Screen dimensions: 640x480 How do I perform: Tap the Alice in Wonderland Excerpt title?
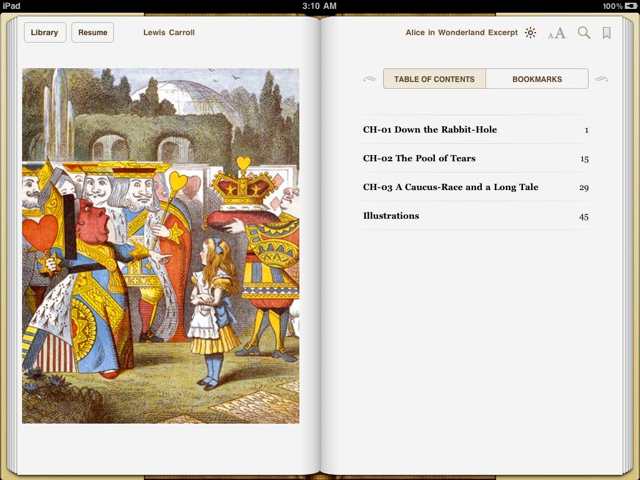461,33
